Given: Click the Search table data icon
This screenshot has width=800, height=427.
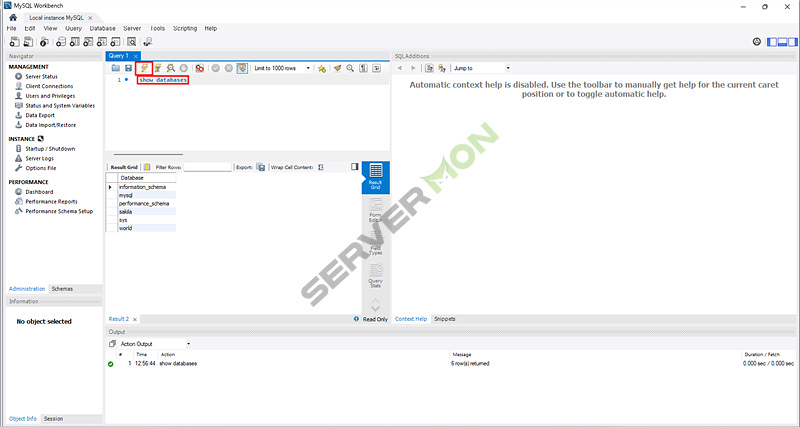Looking at the screenshot, I should point(132,42).
